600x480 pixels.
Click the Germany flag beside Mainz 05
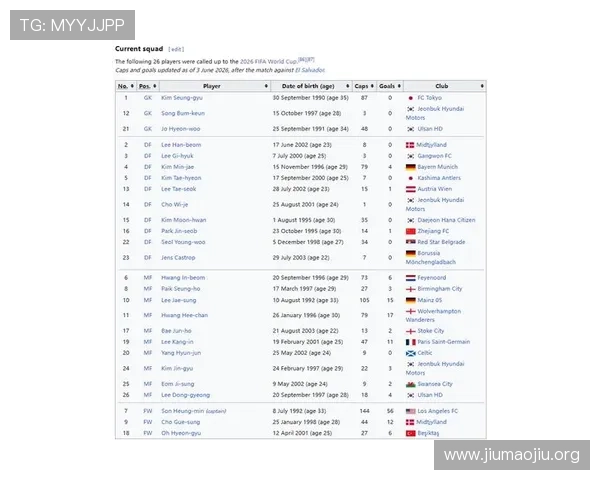pyautogui.click(x=411, y=300)
